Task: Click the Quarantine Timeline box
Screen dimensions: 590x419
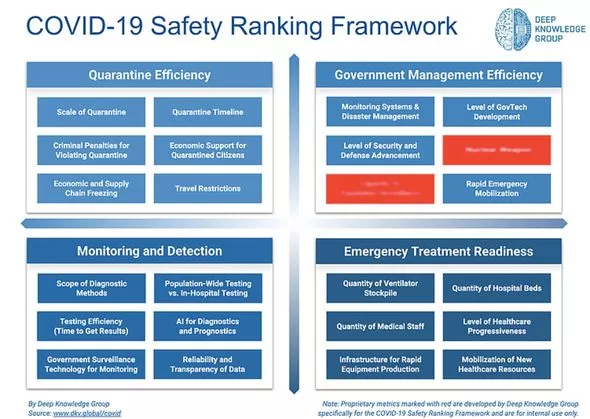Action: pyautogui.click(x=208, y=112)
